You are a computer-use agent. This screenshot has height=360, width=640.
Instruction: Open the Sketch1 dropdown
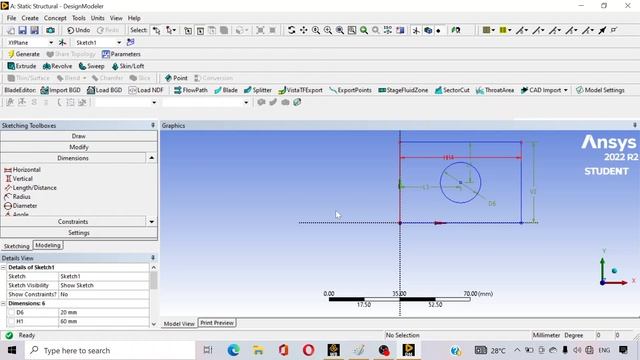119,42
